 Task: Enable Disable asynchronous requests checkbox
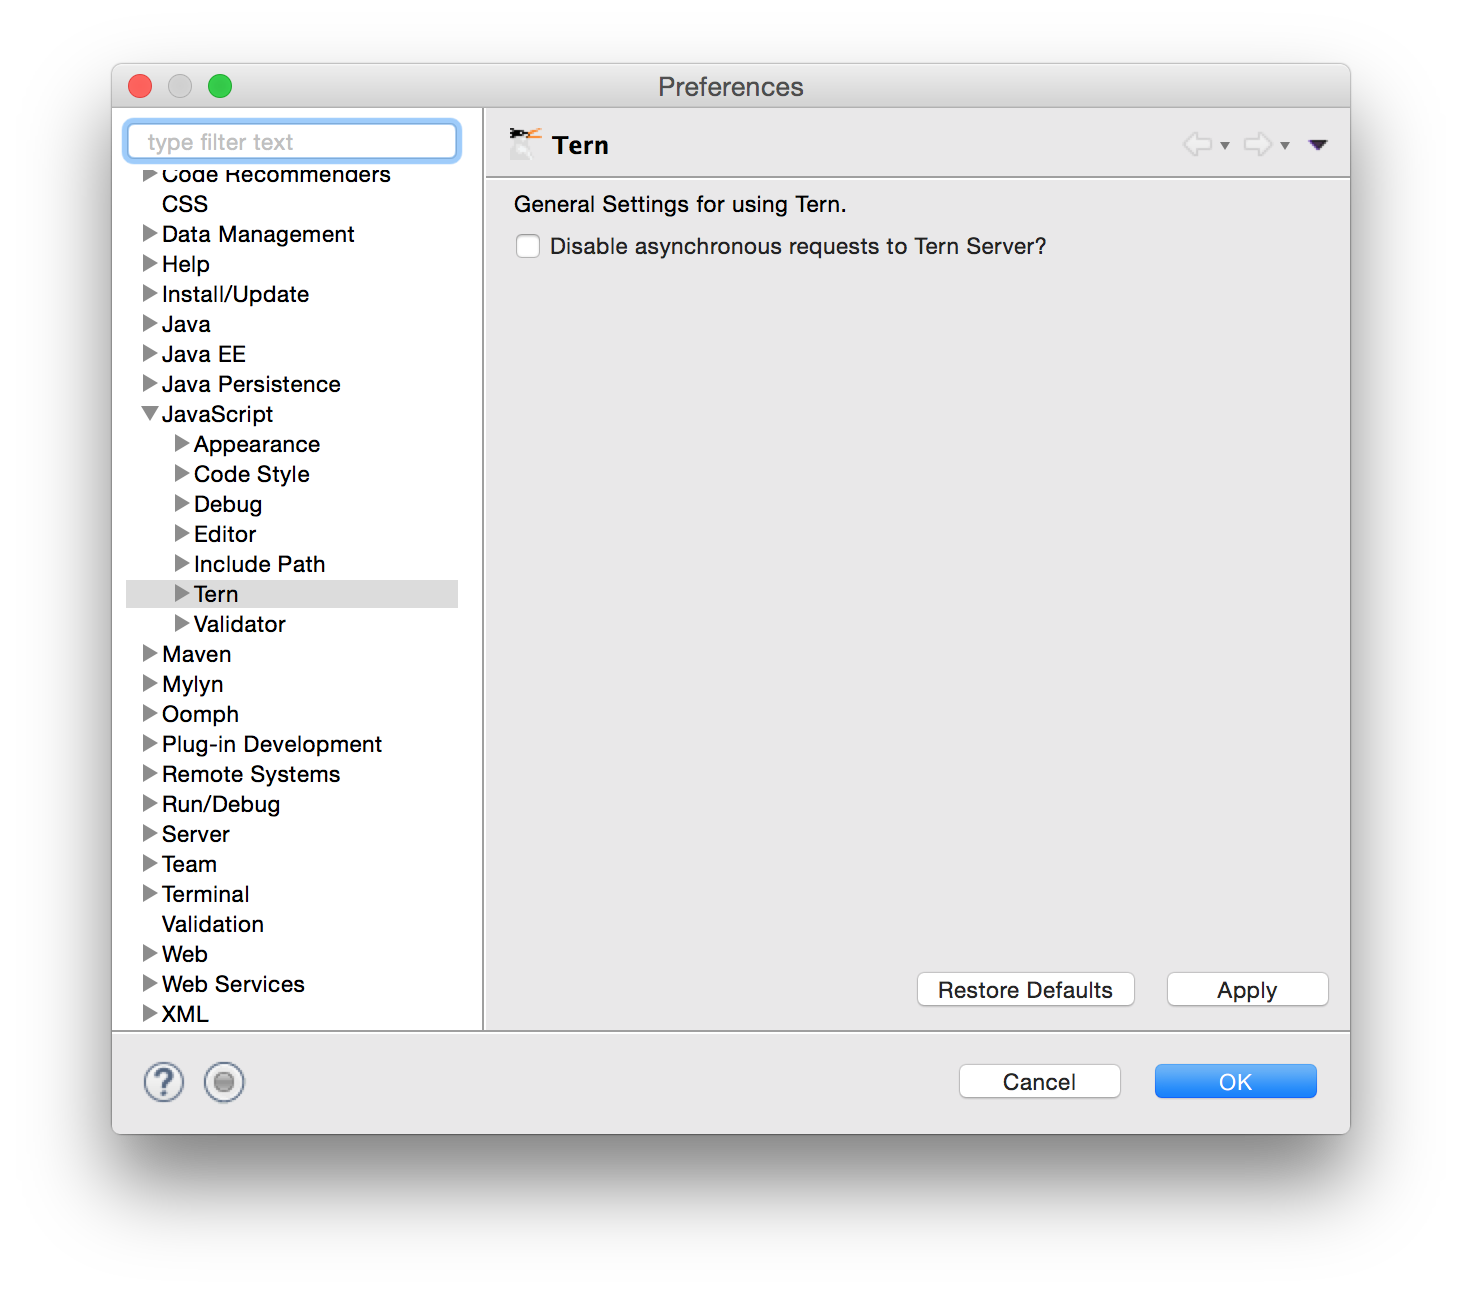tap(528, 246)
